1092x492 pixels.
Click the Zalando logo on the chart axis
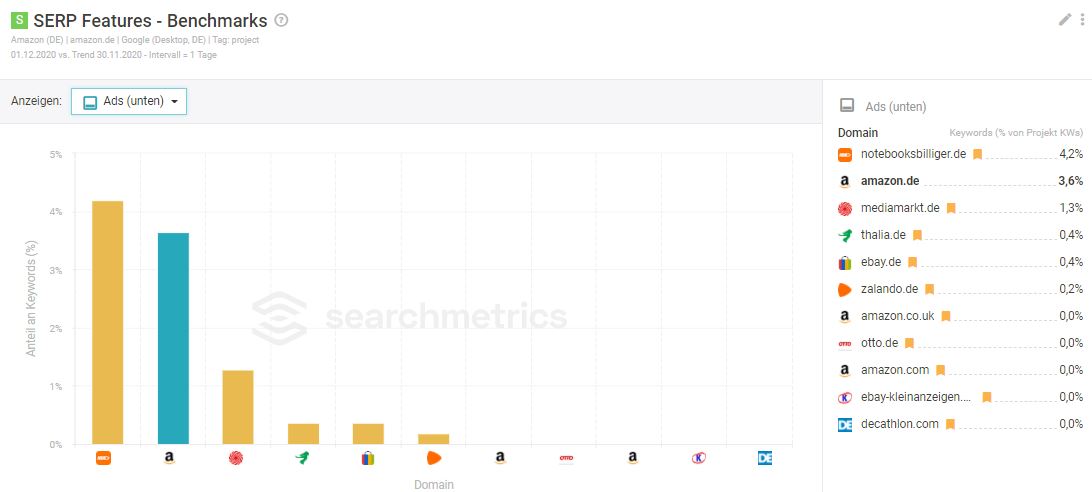[x=434, y=459]
